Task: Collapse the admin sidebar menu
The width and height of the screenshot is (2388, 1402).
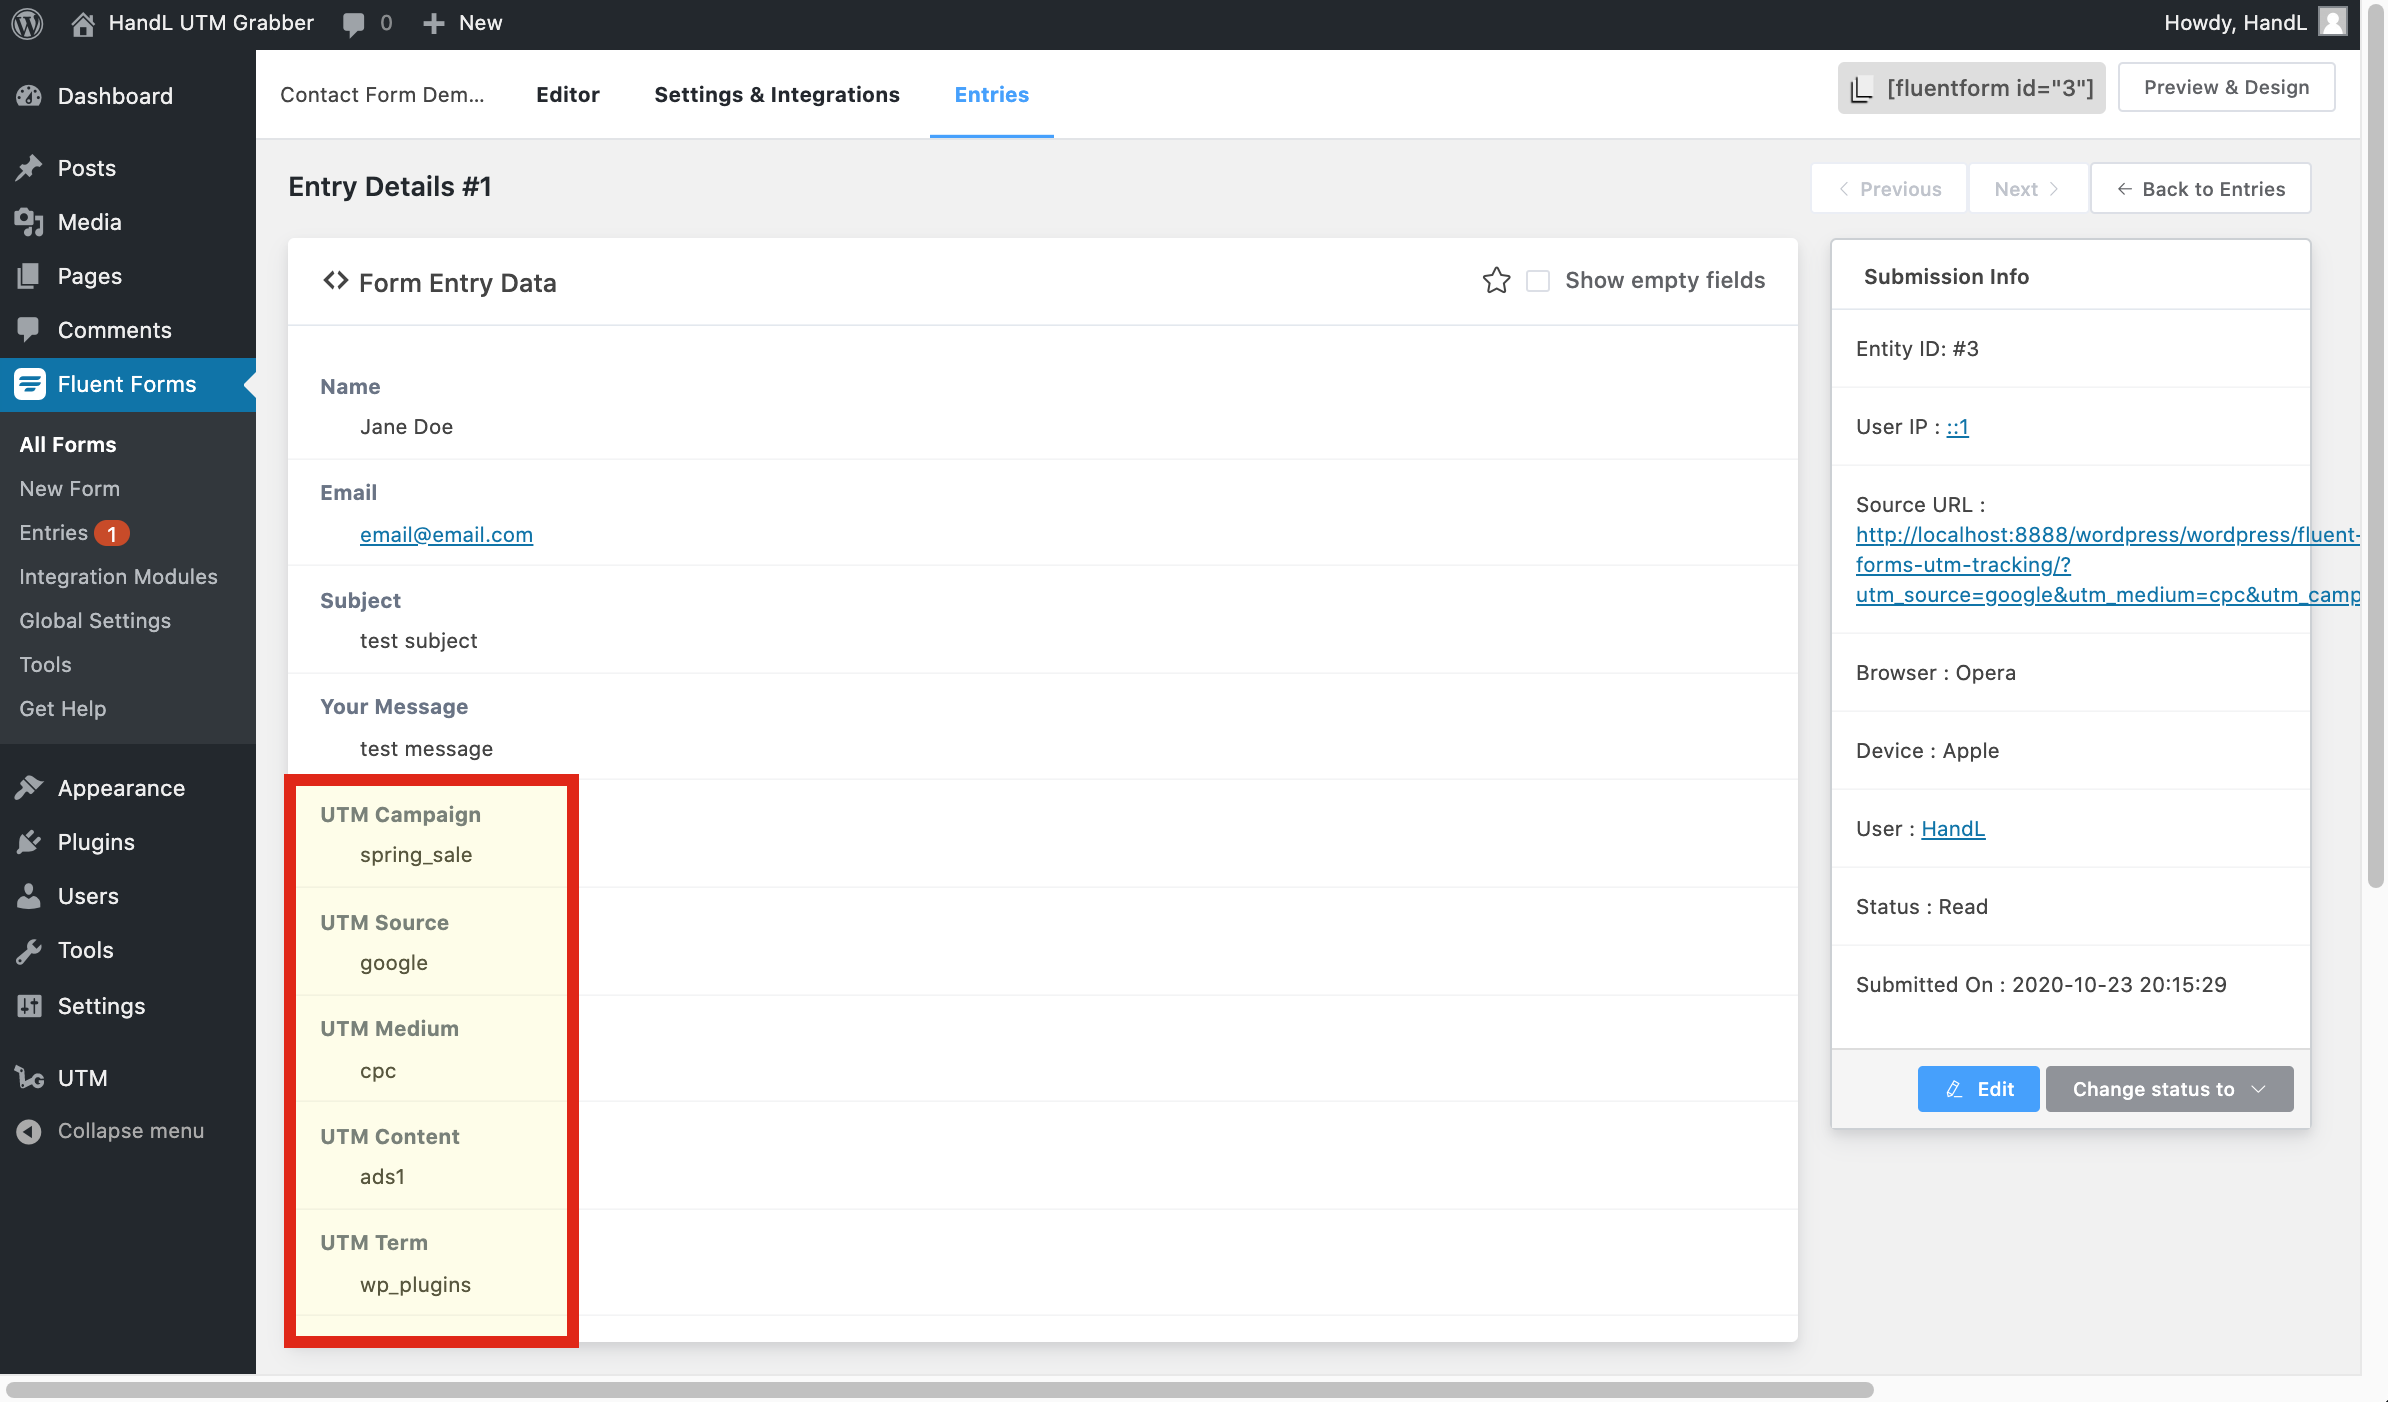Action: tap(130, 1131)
